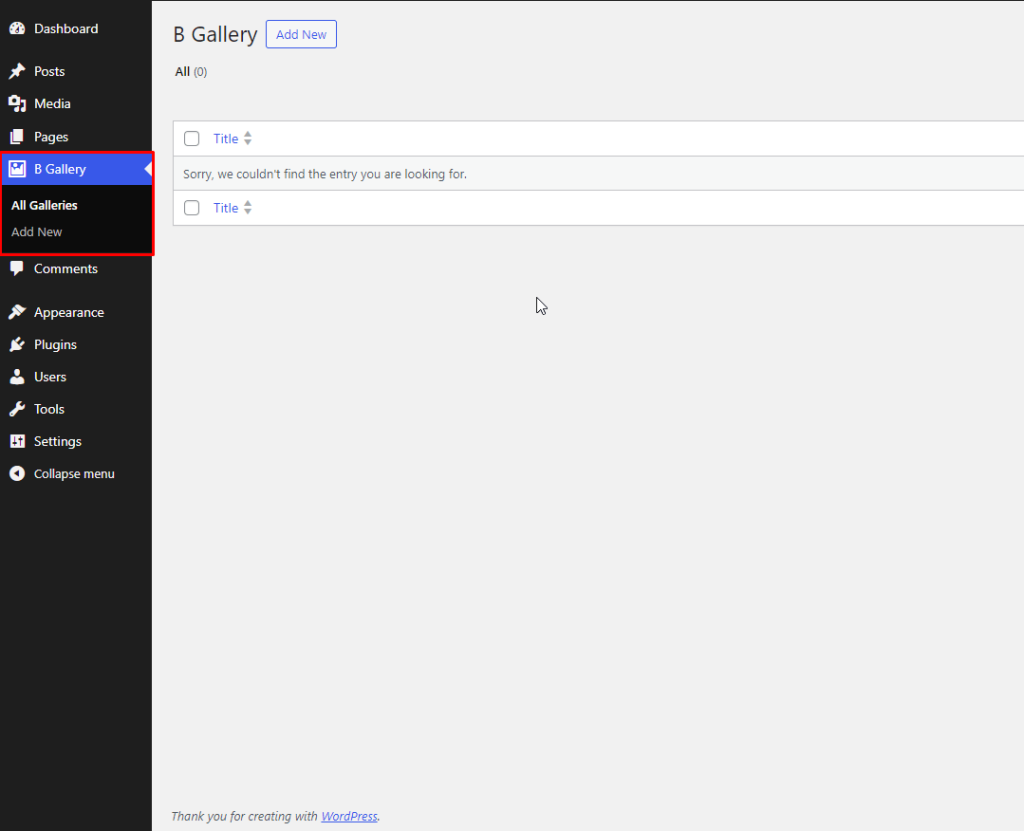Click the footer Title sort arrows
1024x831 pixels.
point(248,208)
